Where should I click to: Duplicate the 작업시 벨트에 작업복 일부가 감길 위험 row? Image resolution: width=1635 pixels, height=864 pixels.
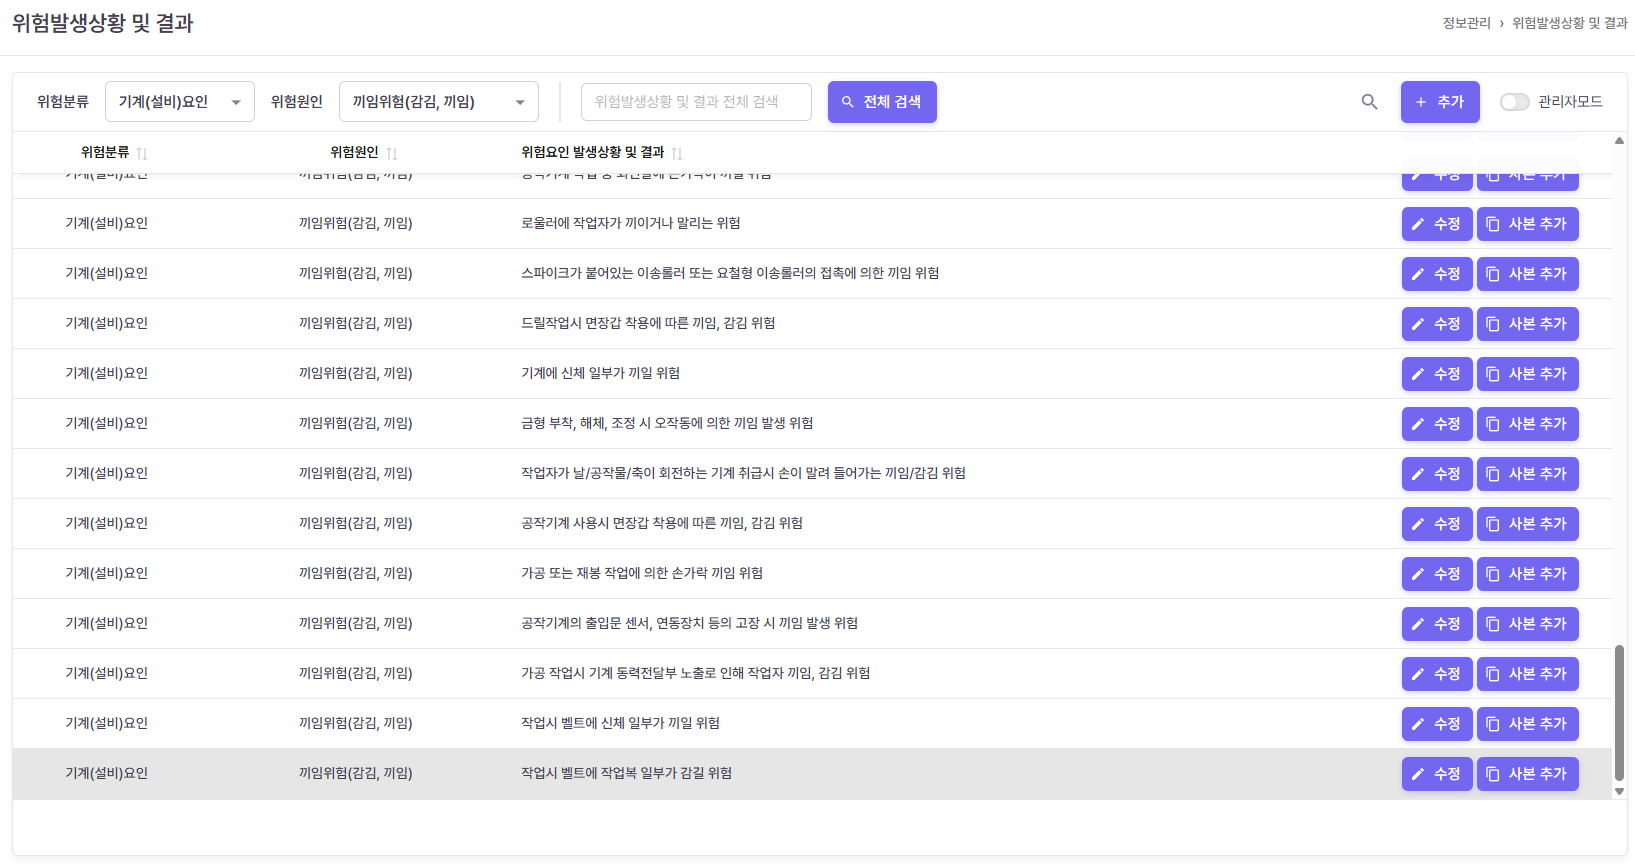coord(1527,774)
